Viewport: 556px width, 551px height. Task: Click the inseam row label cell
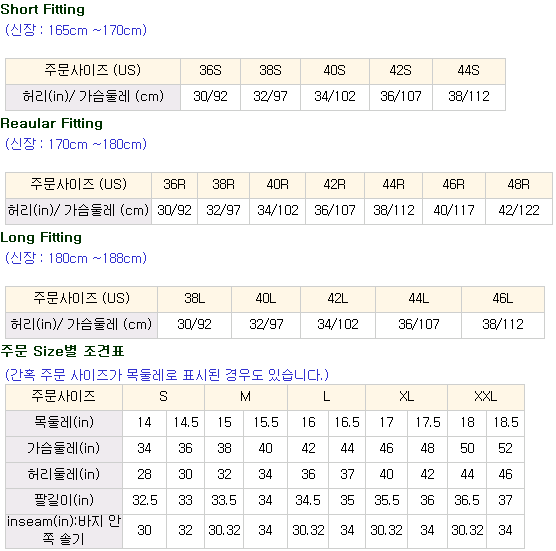pos(64,531)
